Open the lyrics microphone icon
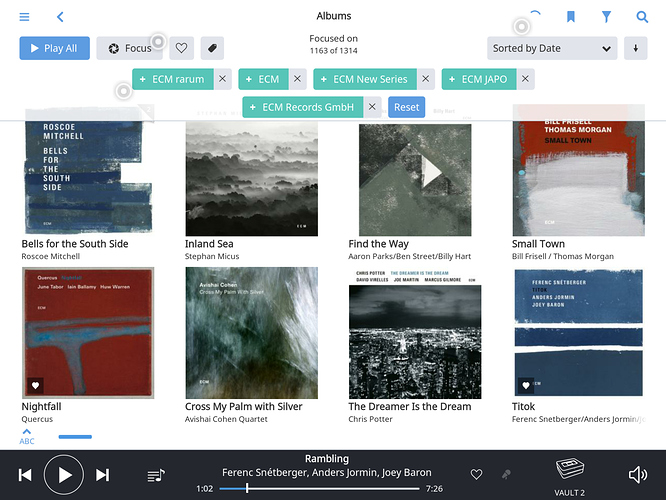This screenshot has height=500, width=666. pos(506,474)
